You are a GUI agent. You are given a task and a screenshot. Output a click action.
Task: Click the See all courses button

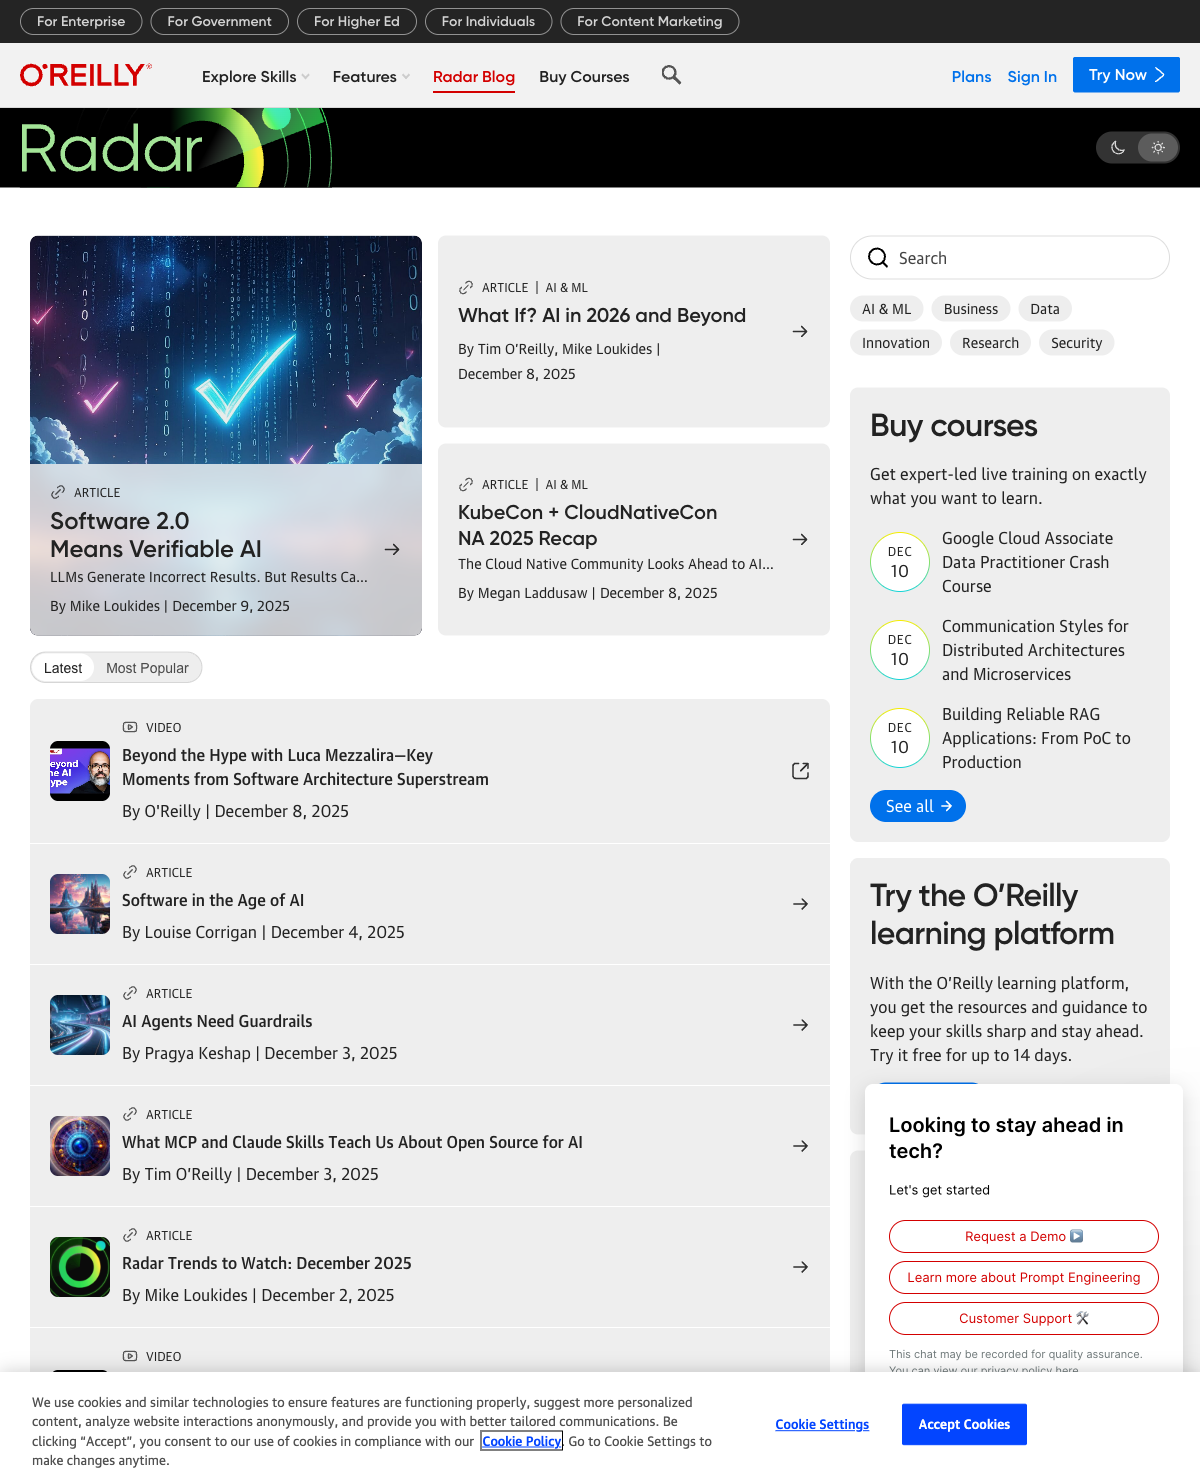tap(917, 806)
